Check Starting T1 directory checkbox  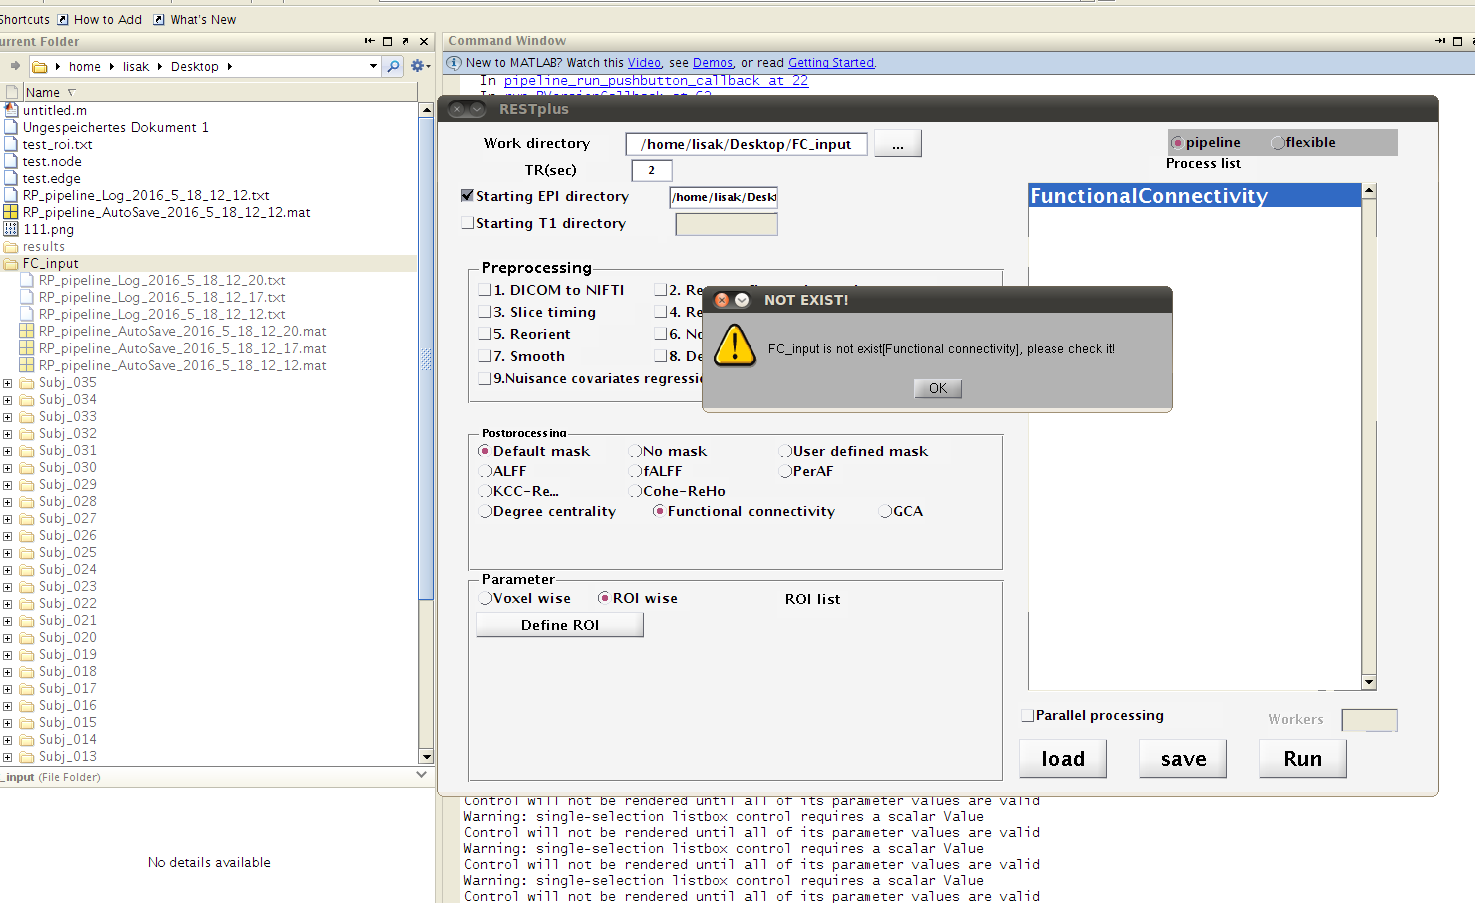(x=467, y=222)
